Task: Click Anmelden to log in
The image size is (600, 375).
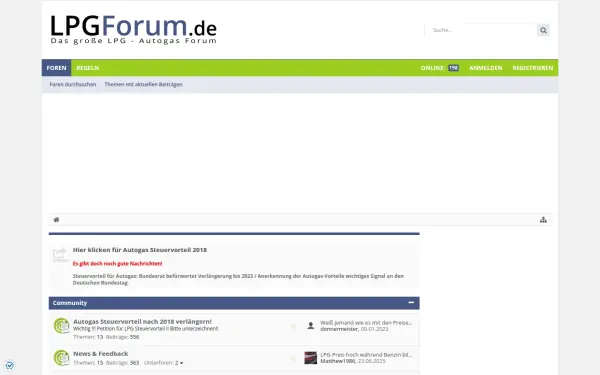Action: pos(486,68)
